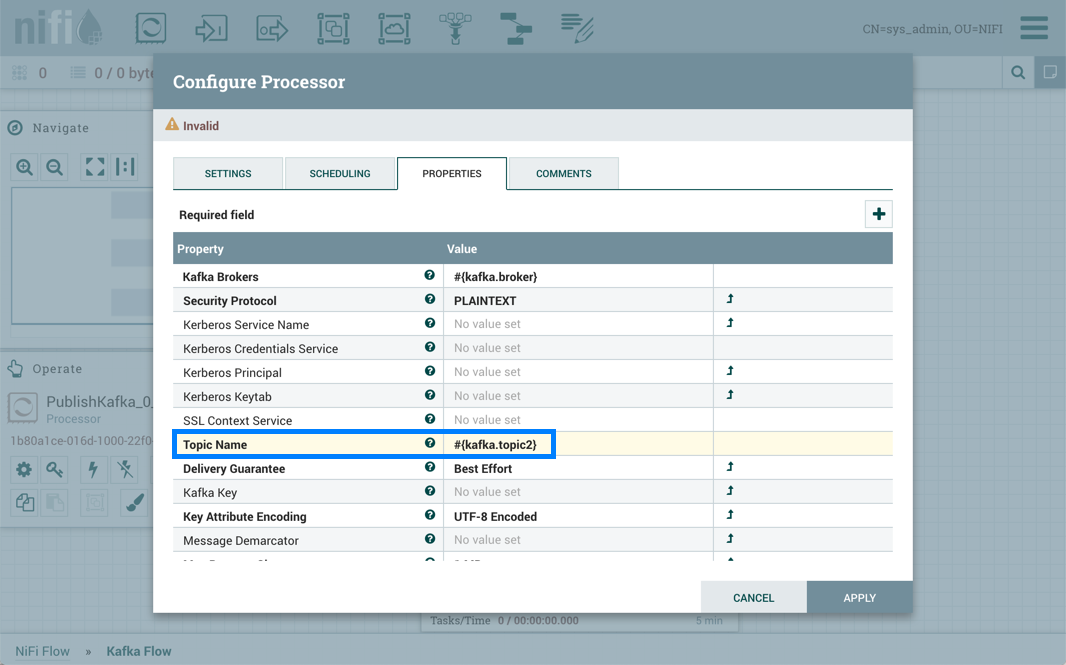
Task: Switch to the Settings tab
Action: (228, 173)
